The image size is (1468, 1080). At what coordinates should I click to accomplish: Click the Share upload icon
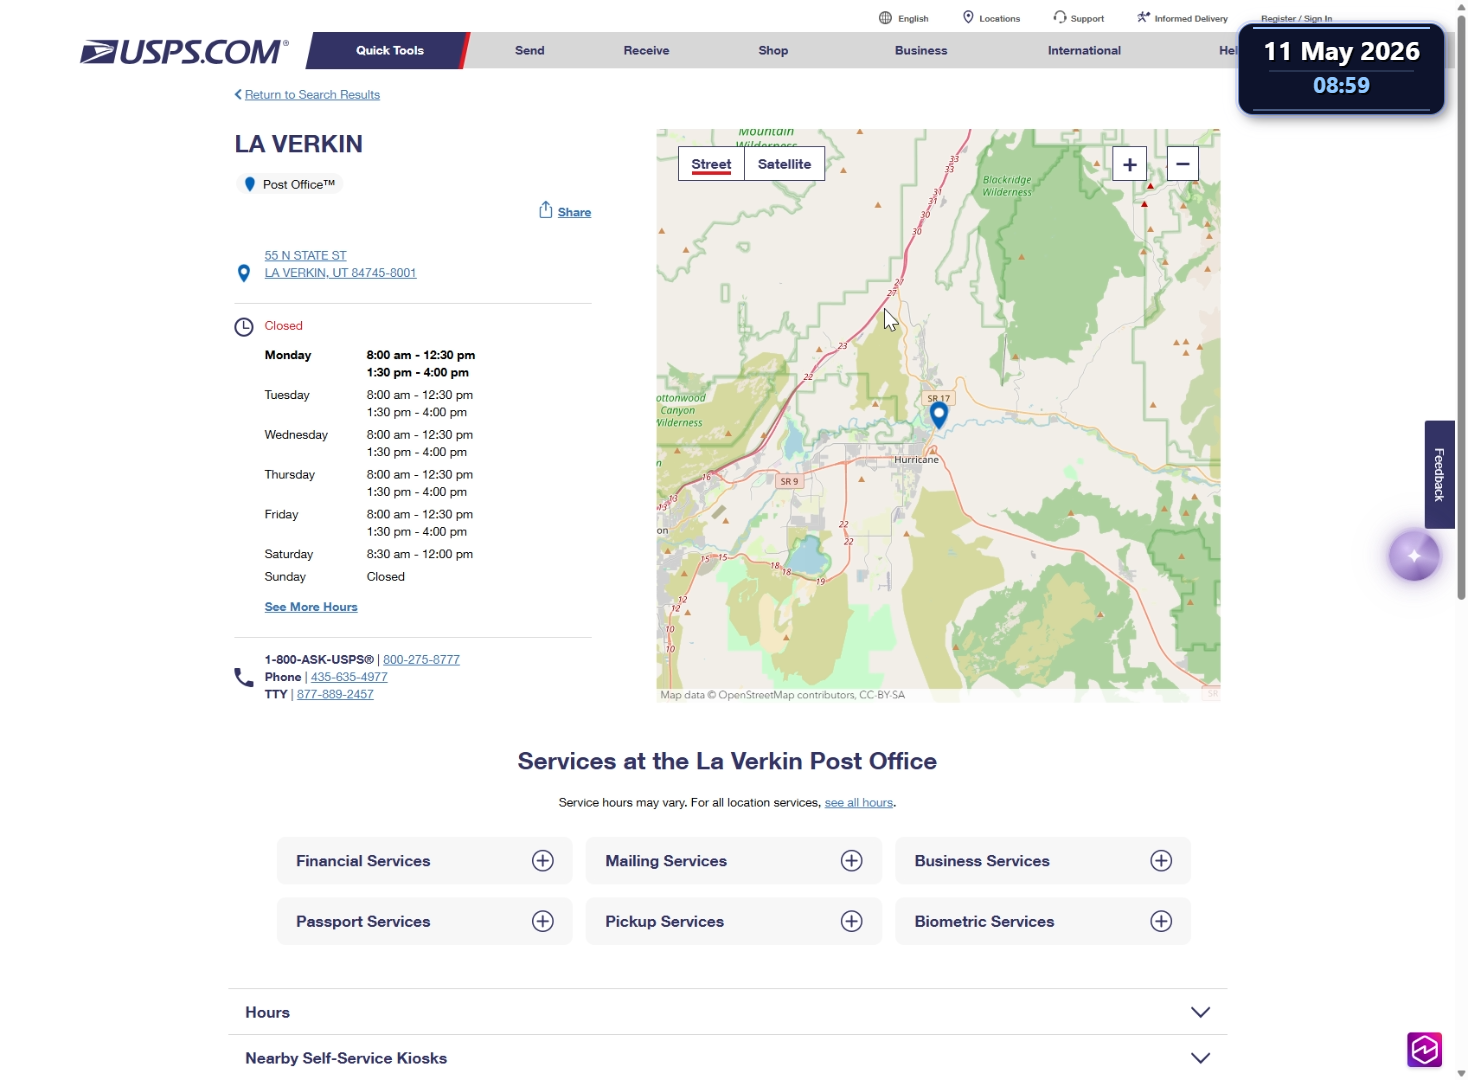546,210
